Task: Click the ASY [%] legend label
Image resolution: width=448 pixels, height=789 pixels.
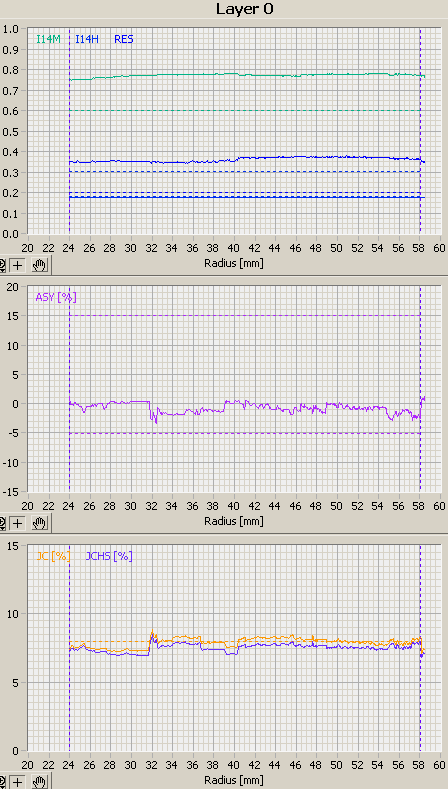Action: (56, 297)
